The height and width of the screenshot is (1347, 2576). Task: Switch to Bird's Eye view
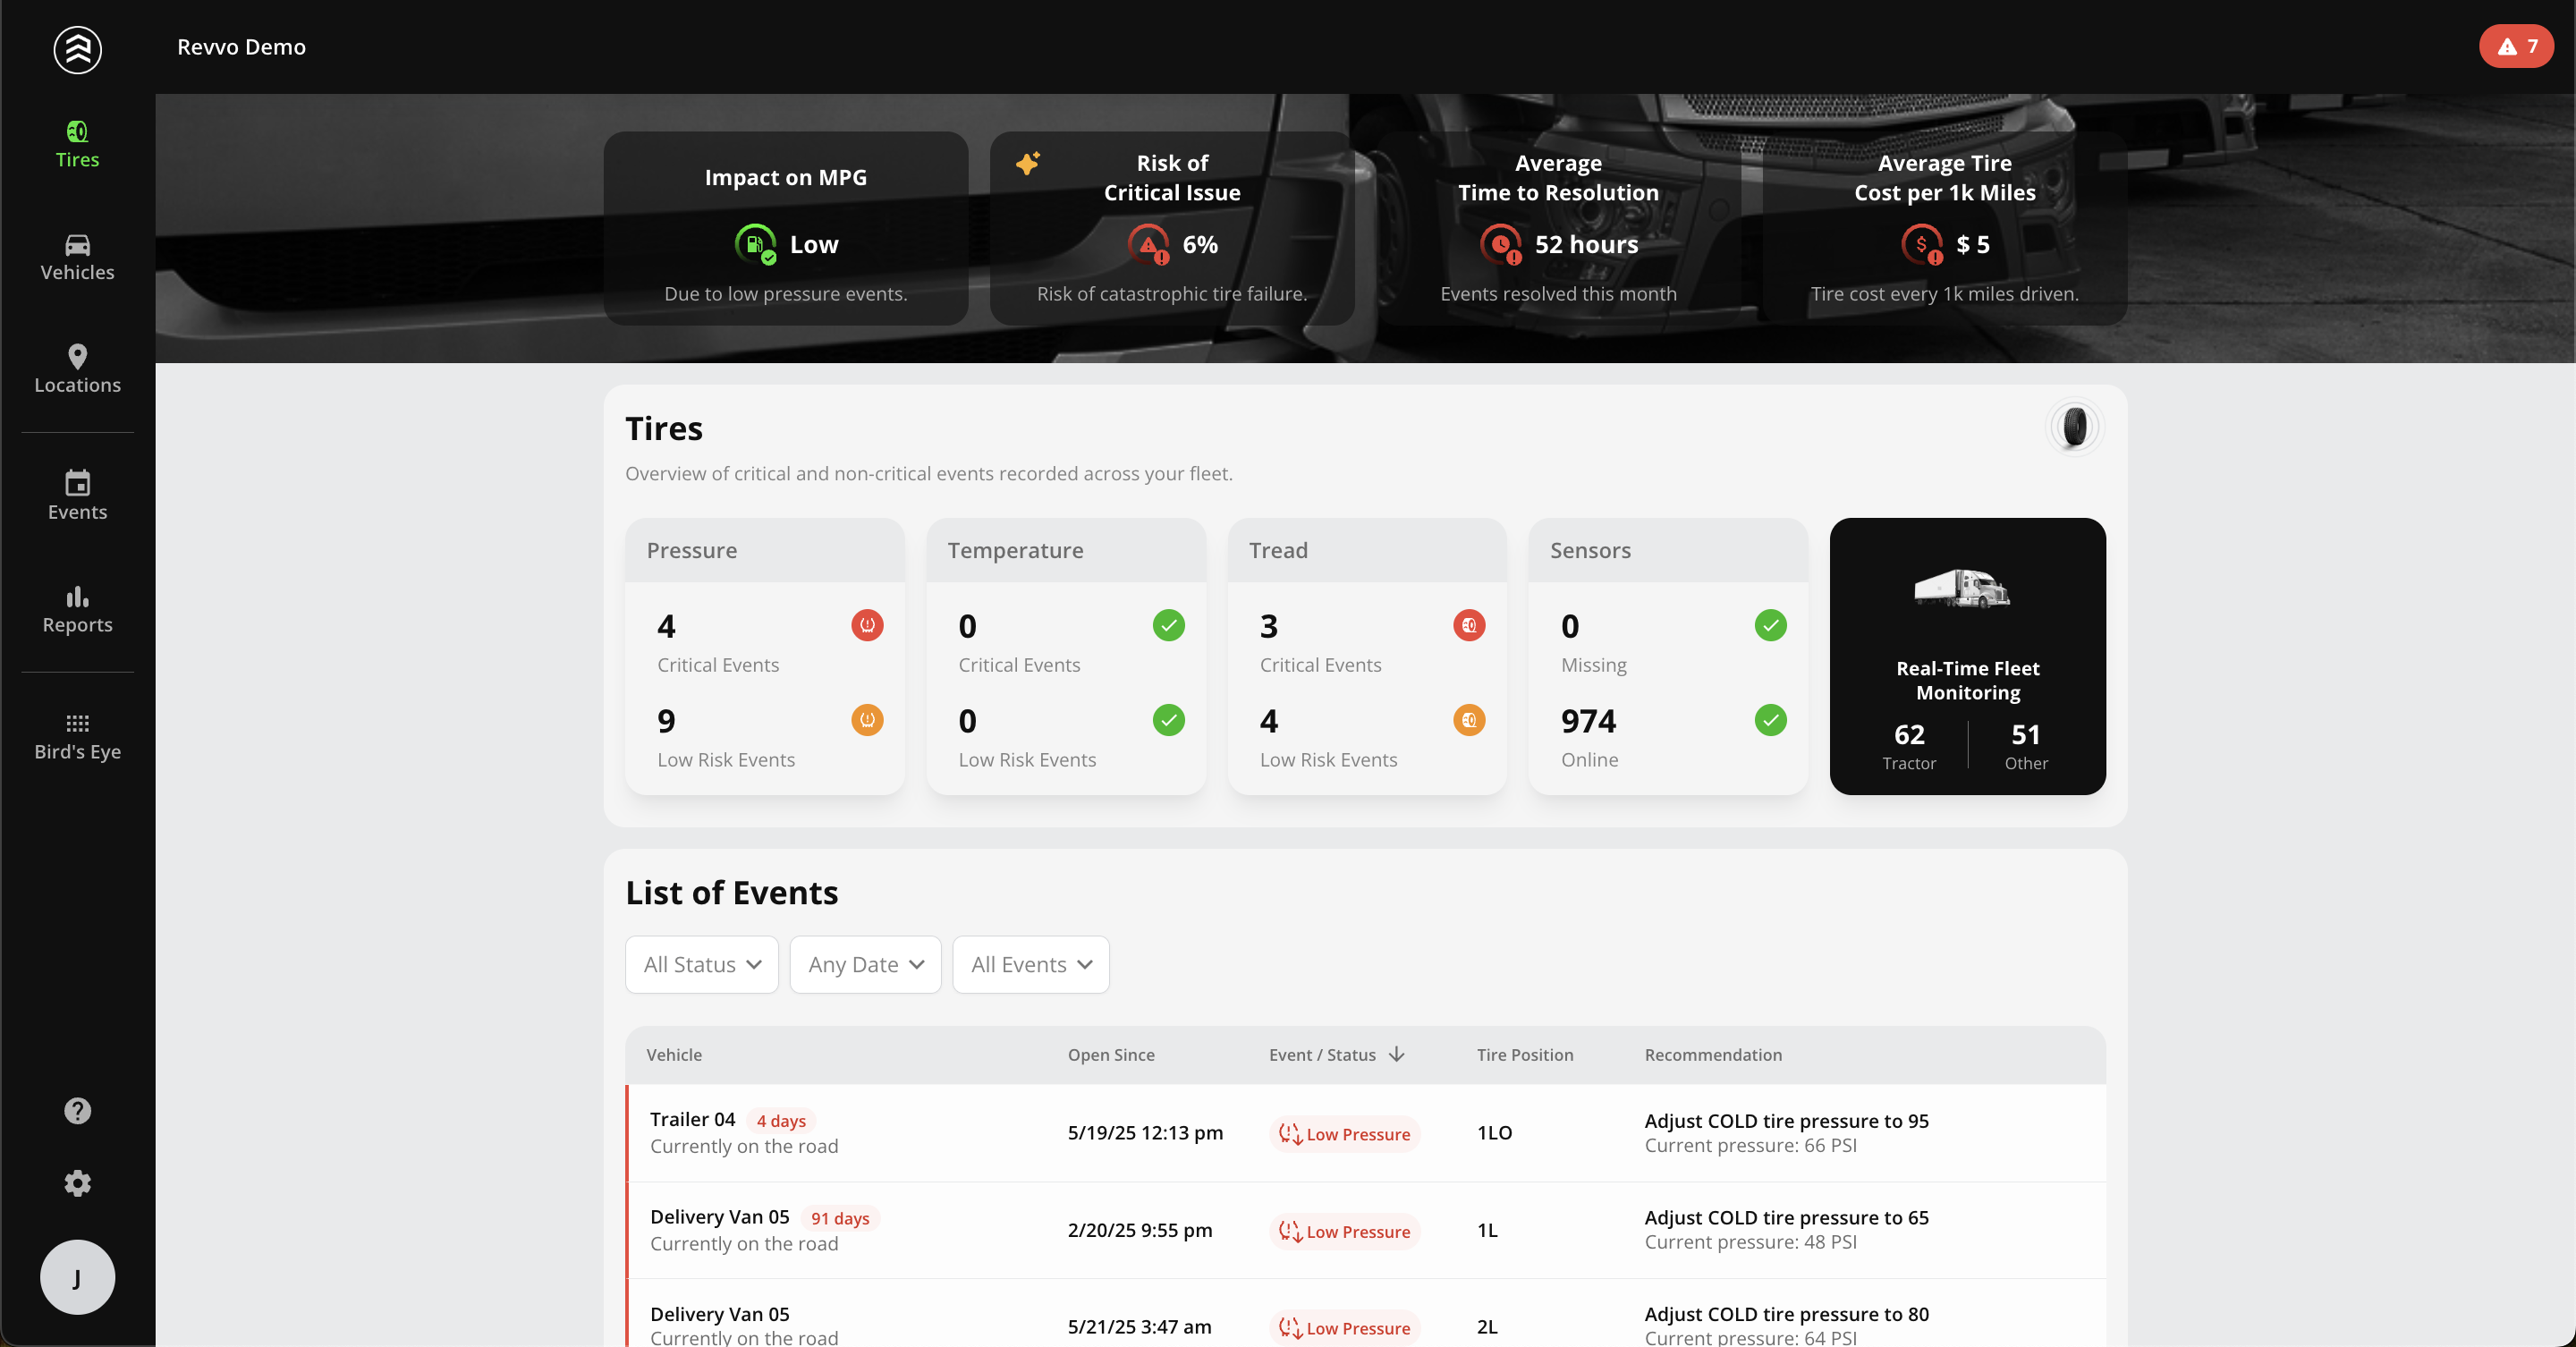click(77, 736)
